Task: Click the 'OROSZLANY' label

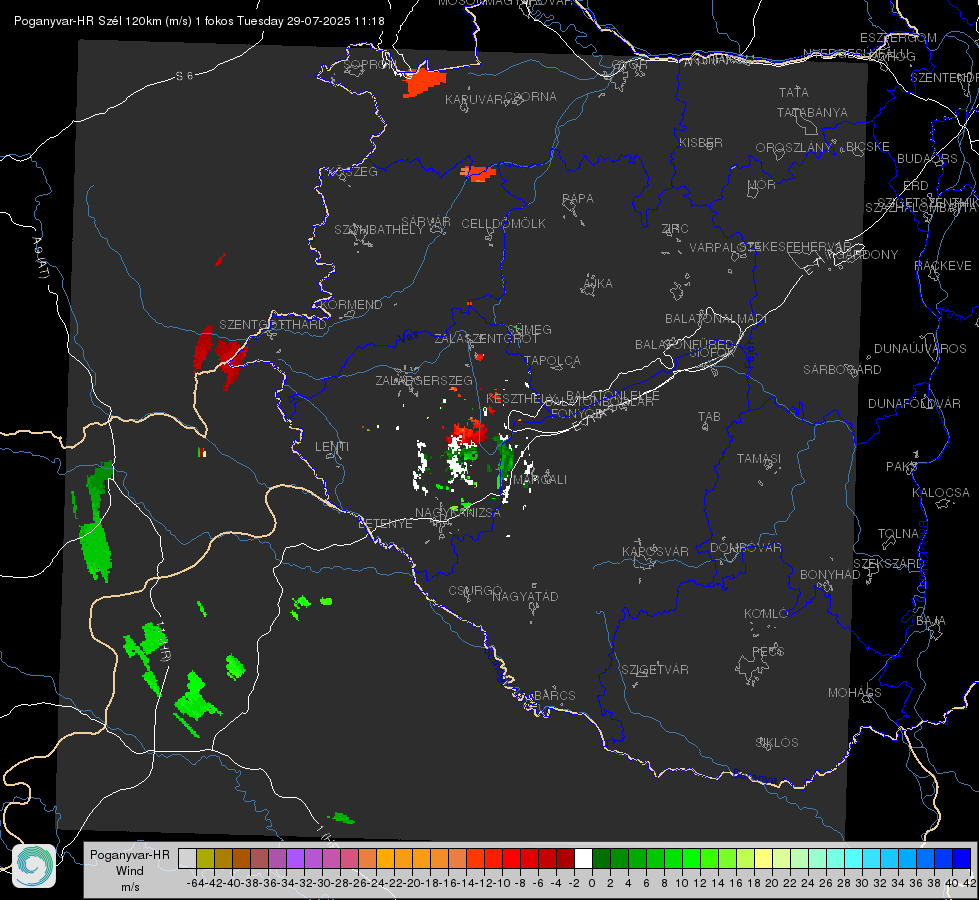Action: [x=794, y=148]
